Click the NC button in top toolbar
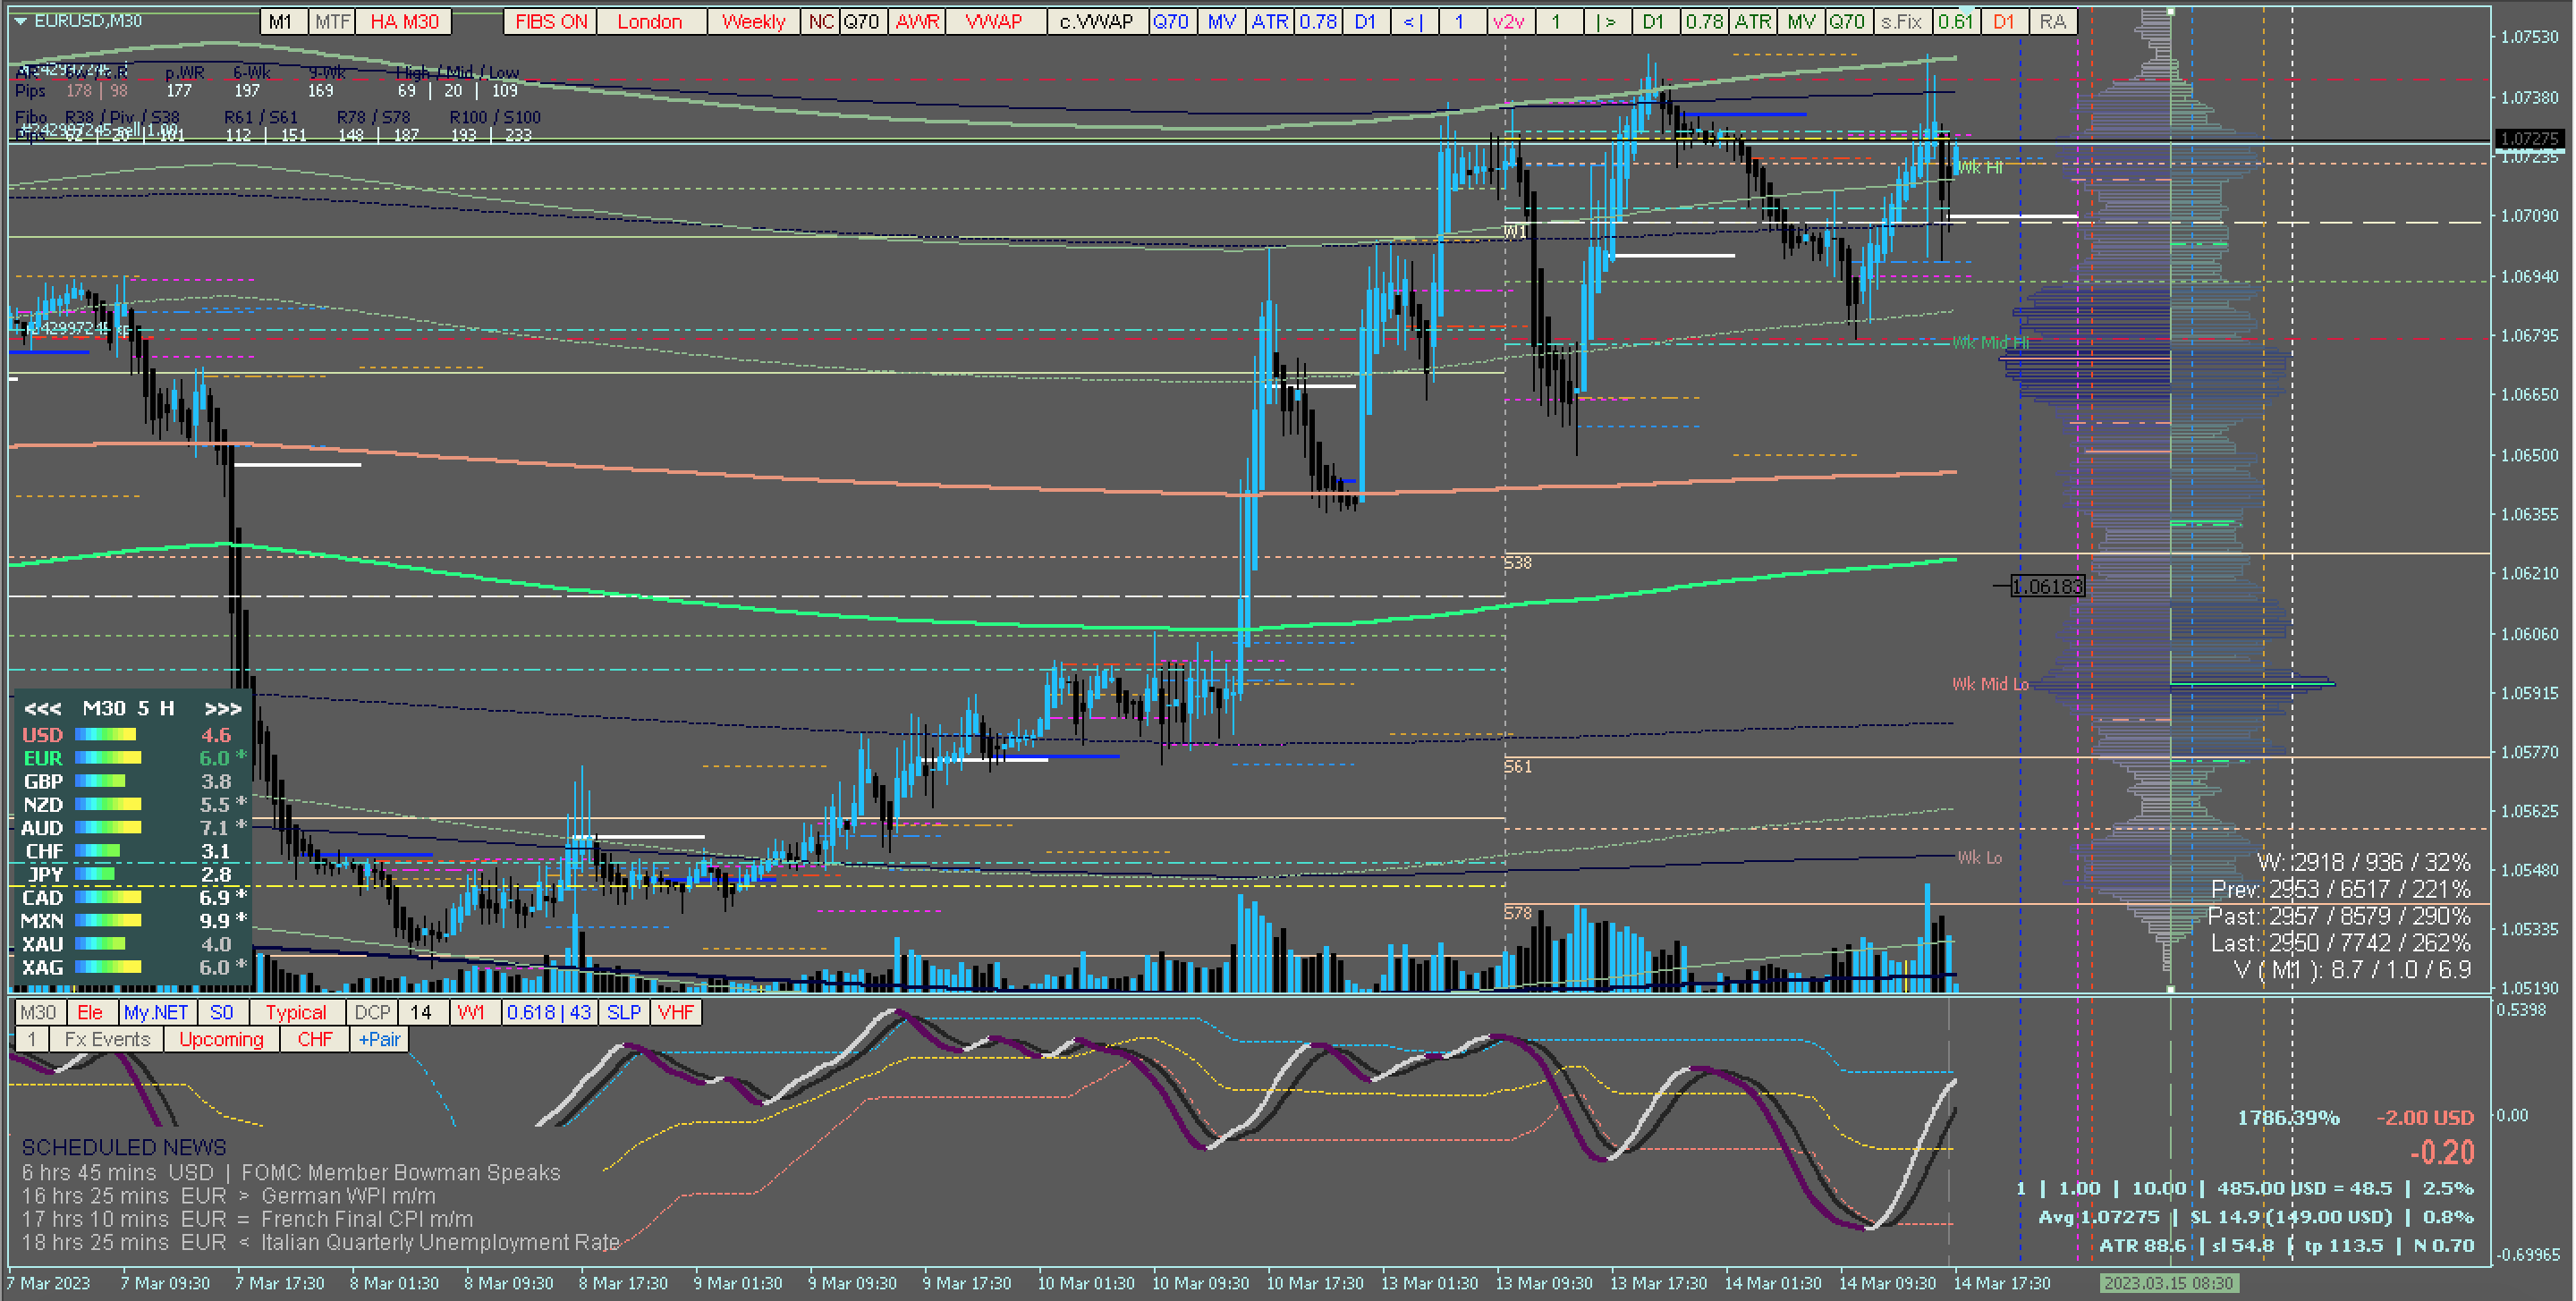This screenshot has height=1301, width=2576. tap(821, 21)
